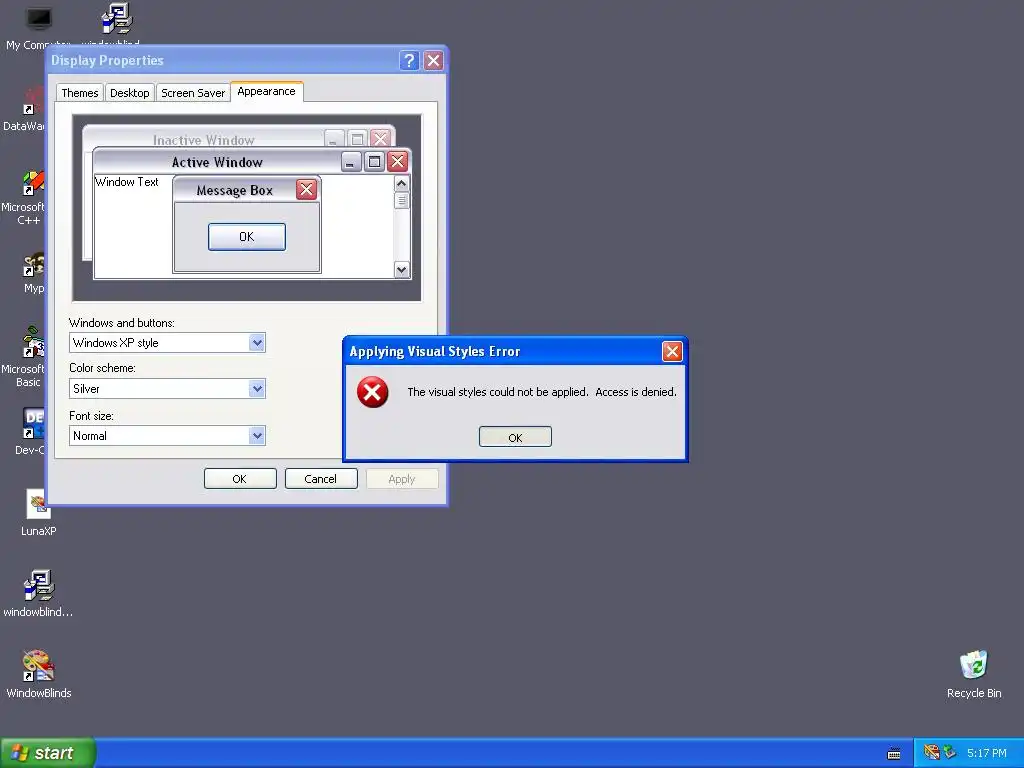Click the preview Message Box close icon
Image resolution: width=1024 pixels, height=768 pixels.
[x=306, y=189]
